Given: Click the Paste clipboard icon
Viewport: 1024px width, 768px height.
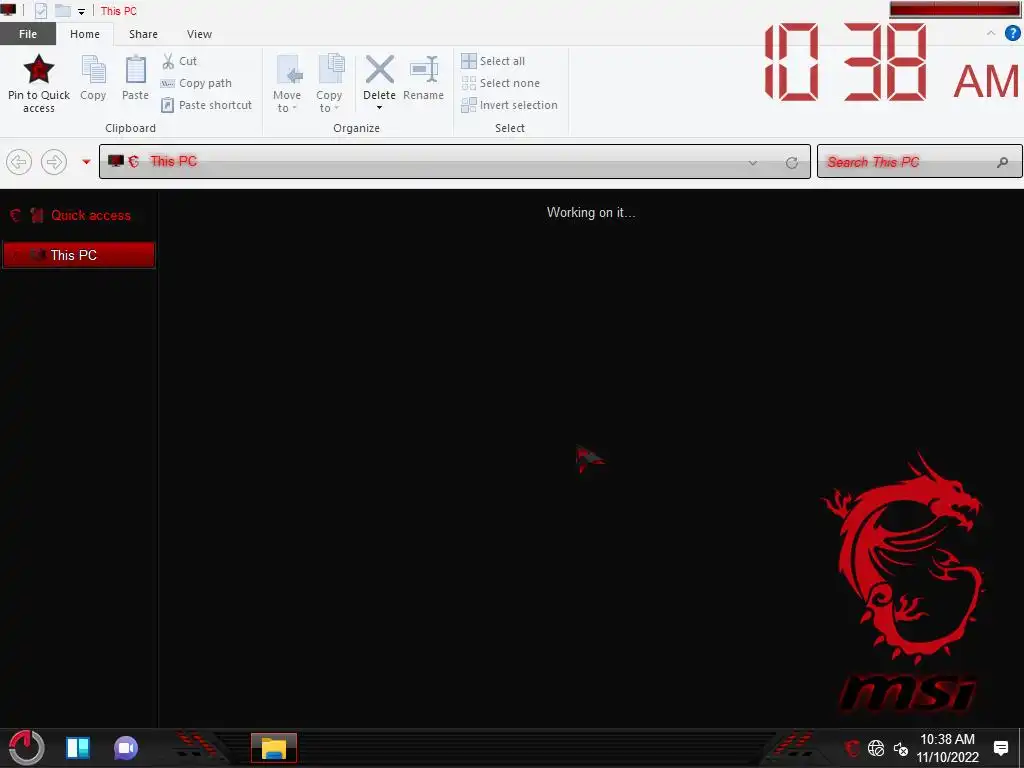Looking at the screenshot, I should click(x=135, y=69).
